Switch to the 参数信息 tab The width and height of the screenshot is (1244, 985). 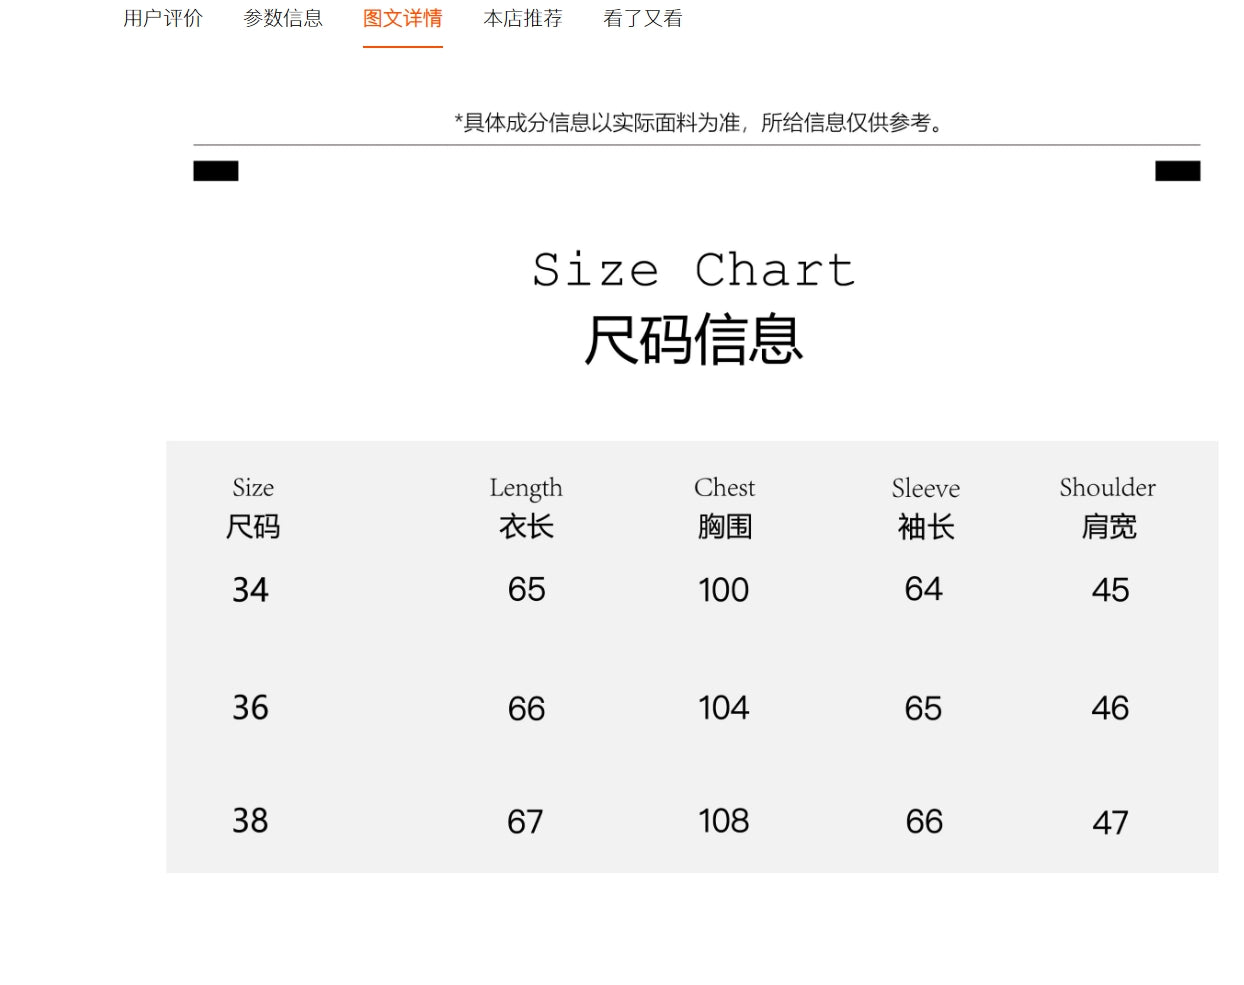283,19
